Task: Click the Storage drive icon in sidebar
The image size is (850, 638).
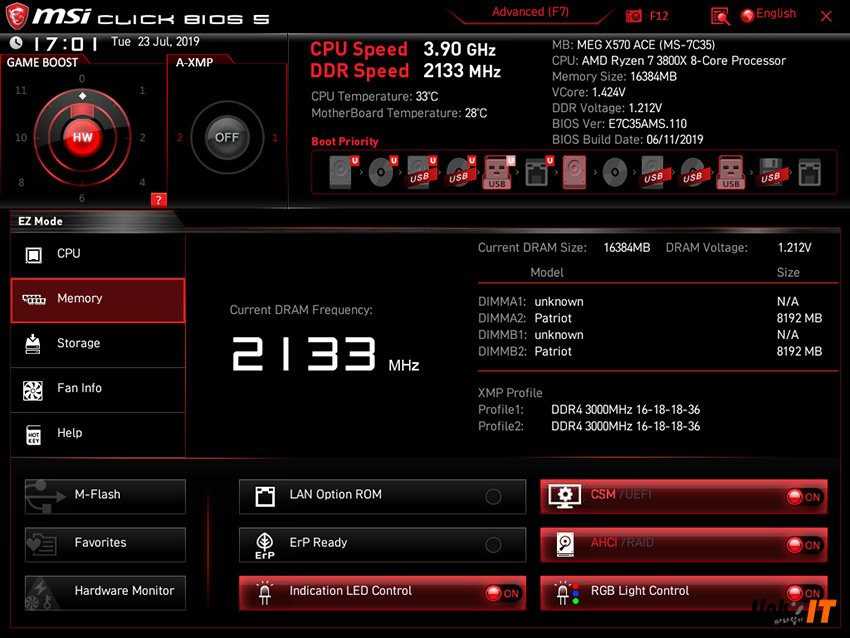Action: [x=33, y=344]
